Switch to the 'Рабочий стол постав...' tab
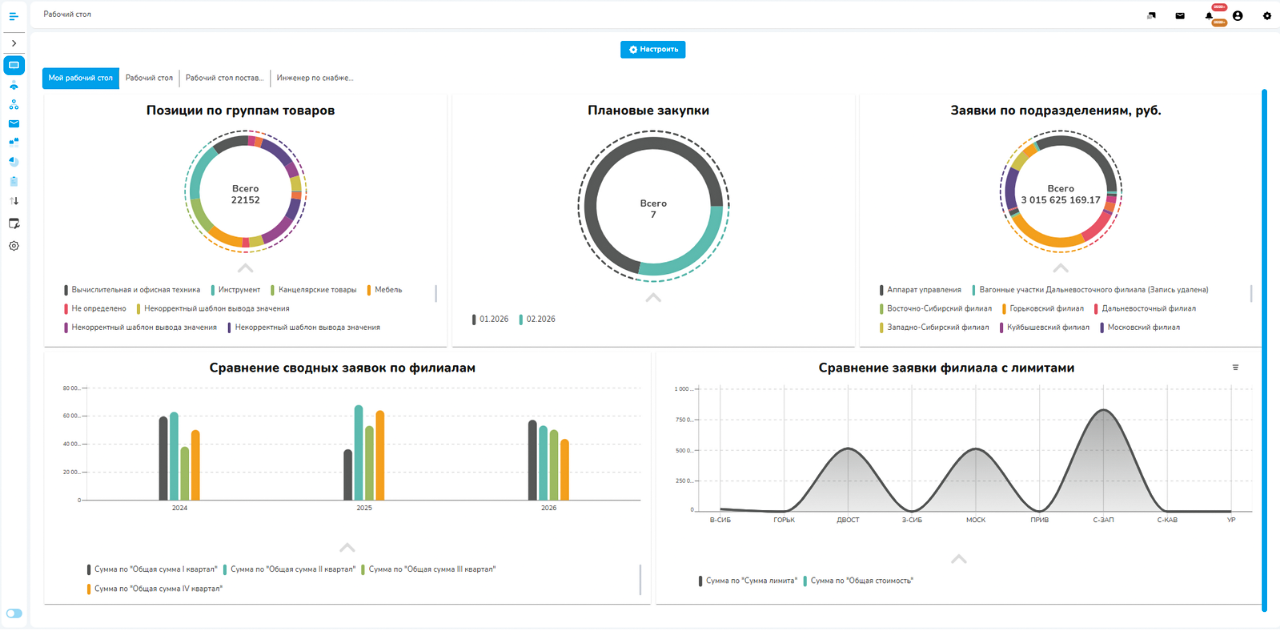1280x638 pixels. tap(225, 78)
